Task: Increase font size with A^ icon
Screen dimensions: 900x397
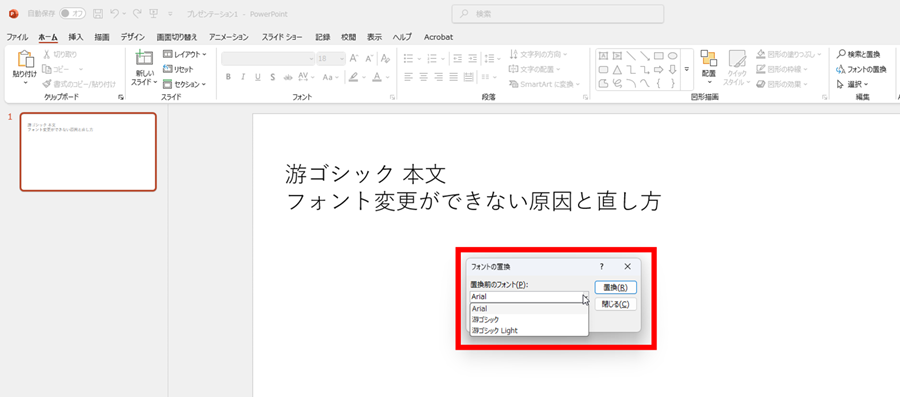Action: click(354, 59)
